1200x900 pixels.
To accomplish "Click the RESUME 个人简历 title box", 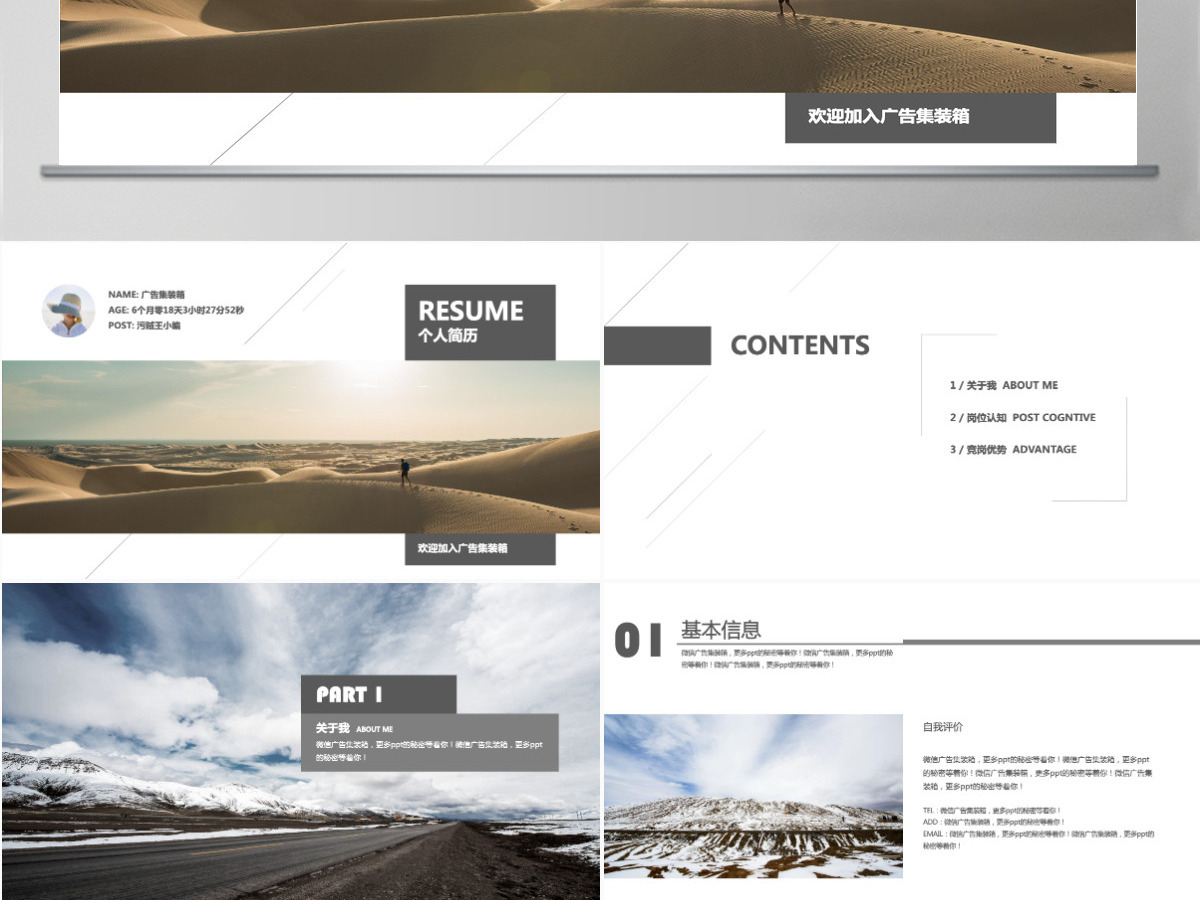I will point(480,322).
